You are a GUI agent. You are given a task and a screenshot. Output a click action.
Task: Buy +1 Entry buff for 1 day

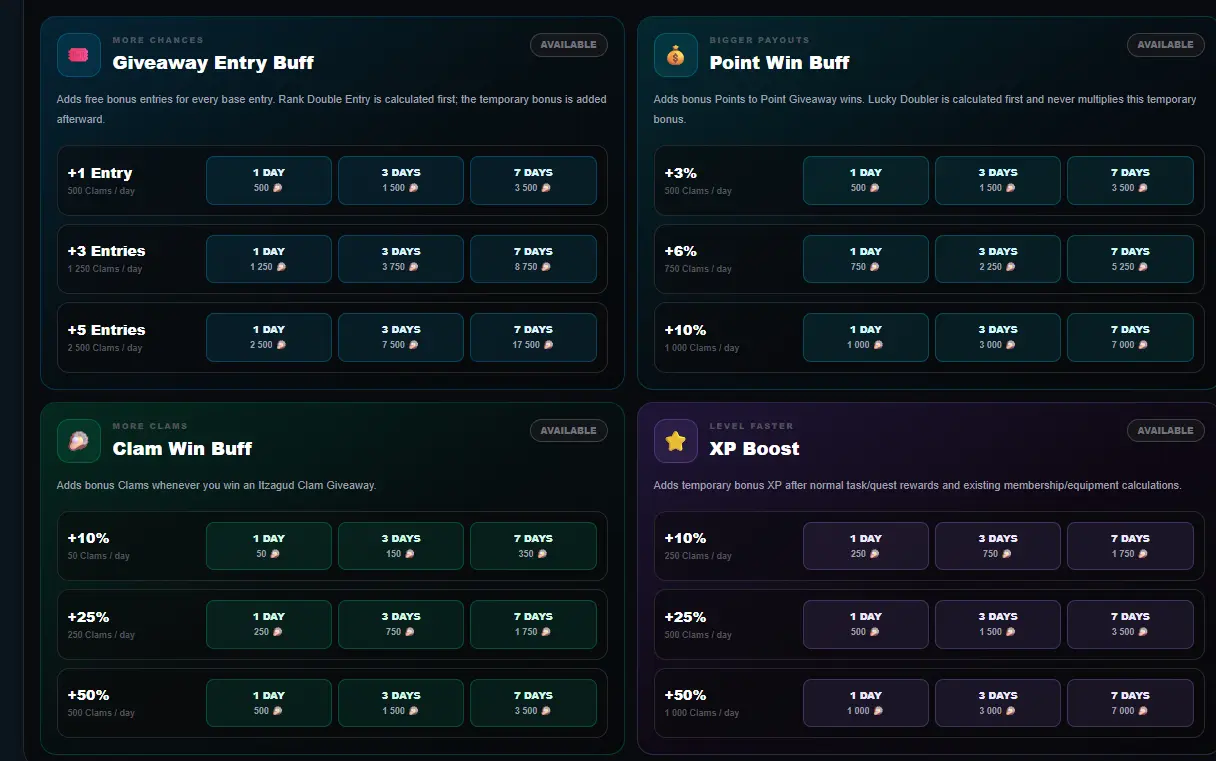(269, 180)
